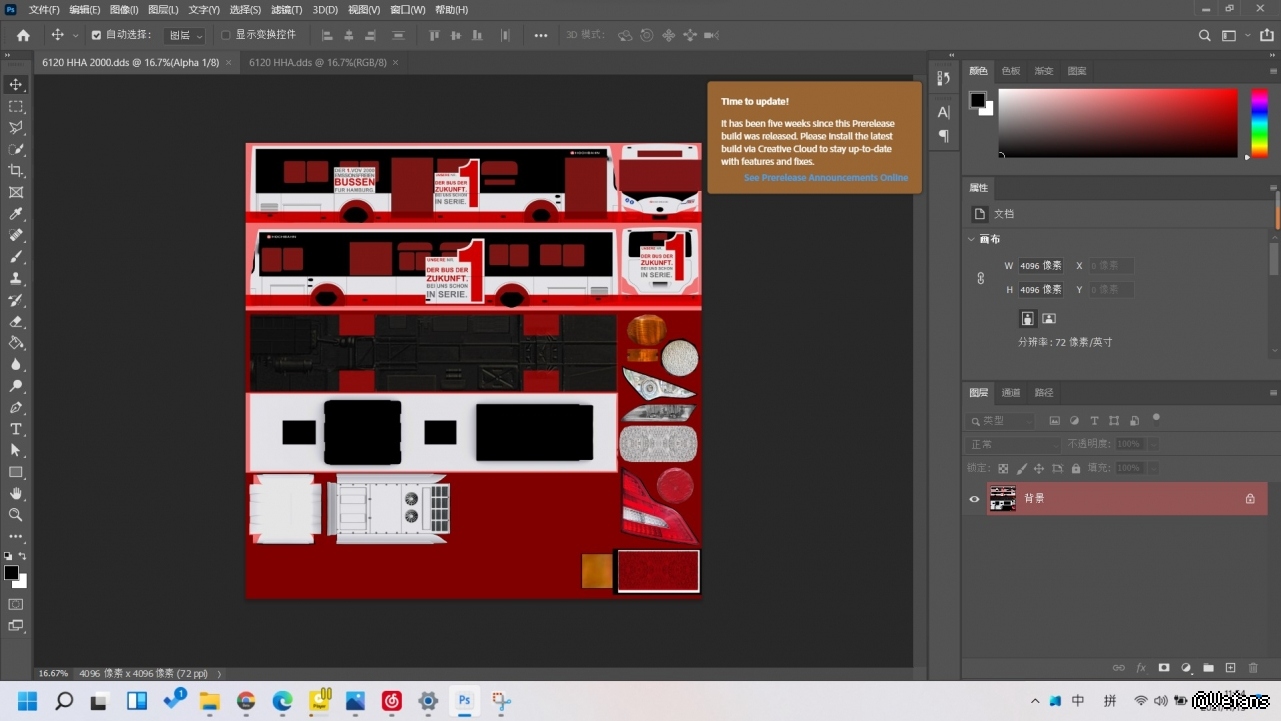Switch to the 6120 HHA.dds document tab

click(x=317, y=62)
